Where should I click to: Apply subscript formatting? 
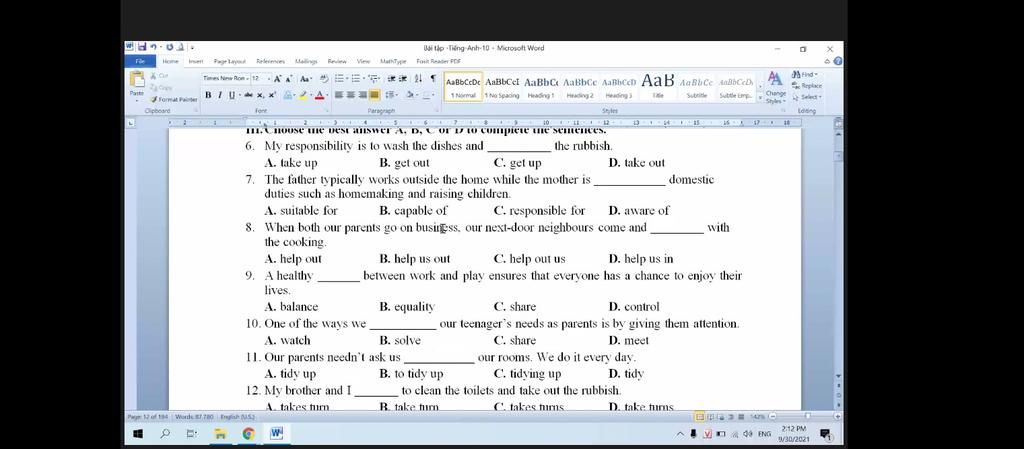tap(260, 94)
